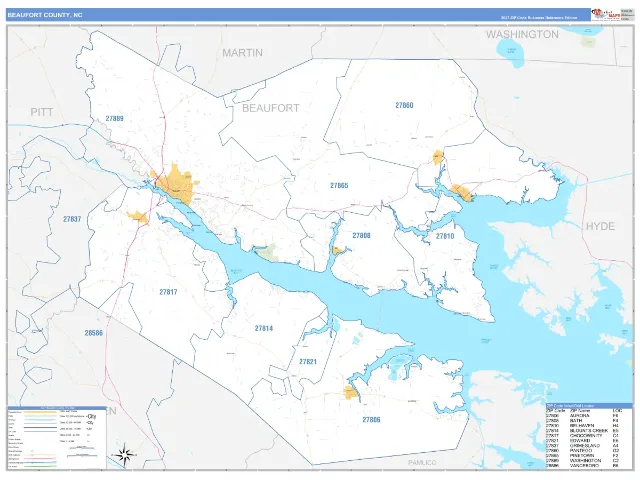Click the PITT county label
The image size is (640, 480).
click(42, 112)
